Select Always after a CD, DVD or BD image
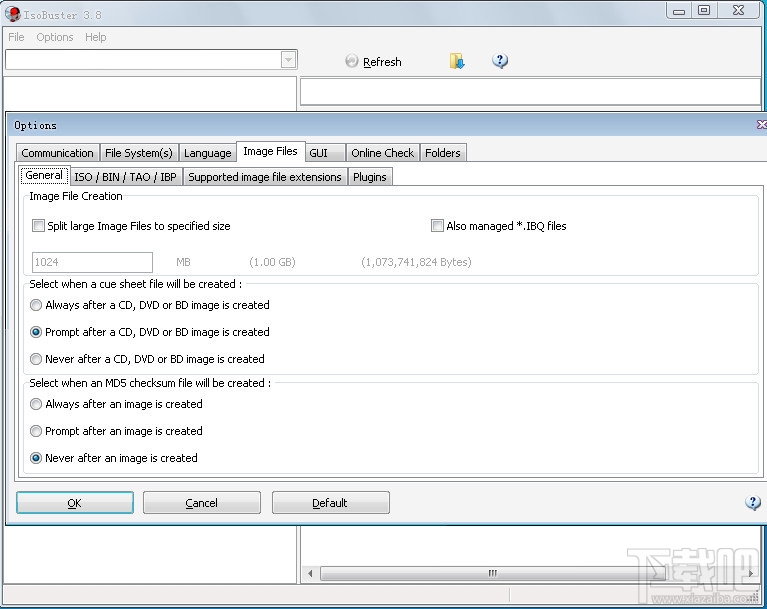This screenshot has height=609, width=767. pos(36,305)
